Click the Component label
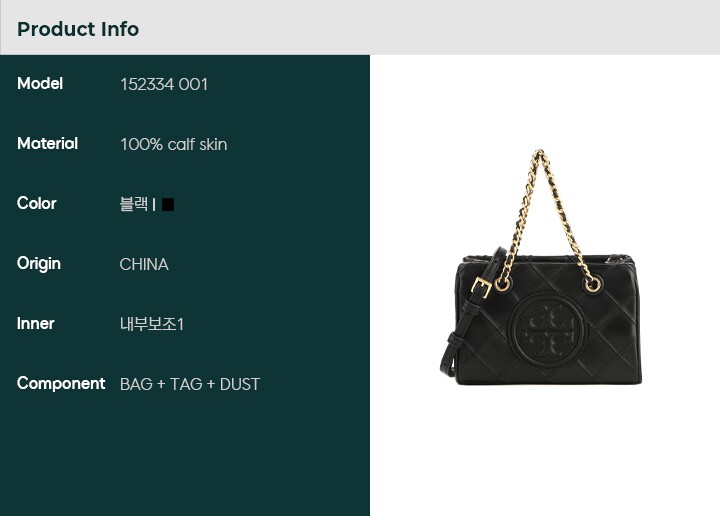This screenshot has width=720, height=516. click(61, 383)
